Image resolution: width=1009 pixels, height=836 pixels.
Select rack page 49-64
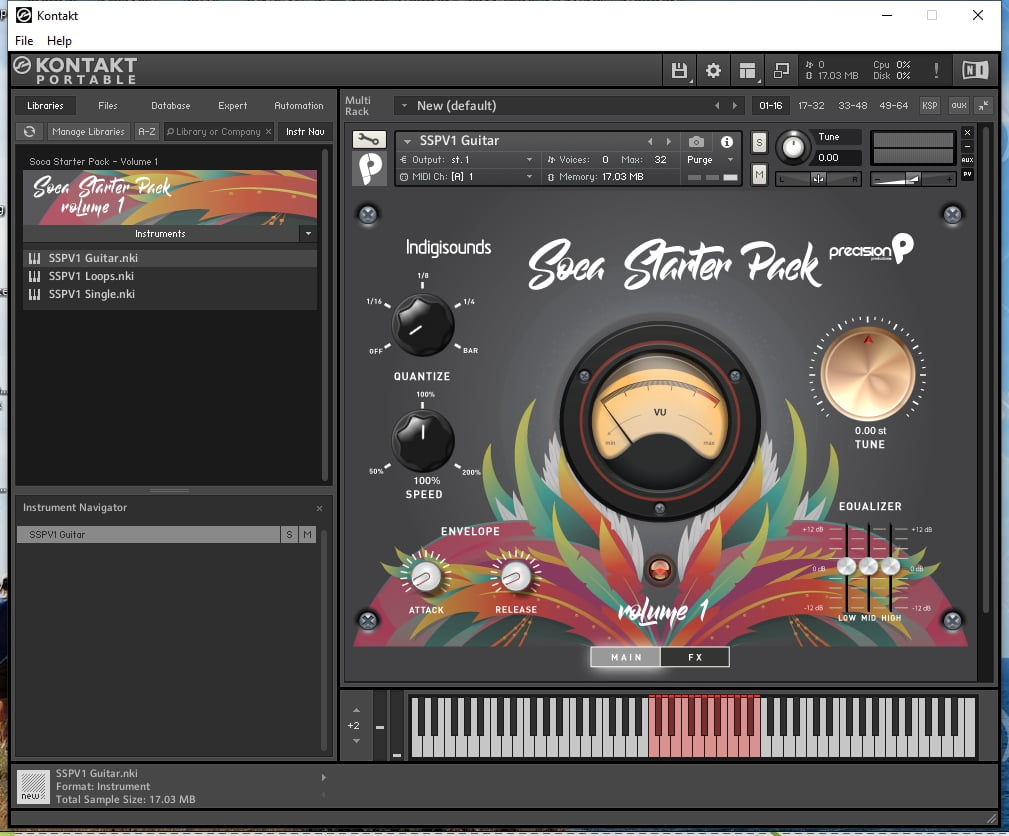pos(893,106)
